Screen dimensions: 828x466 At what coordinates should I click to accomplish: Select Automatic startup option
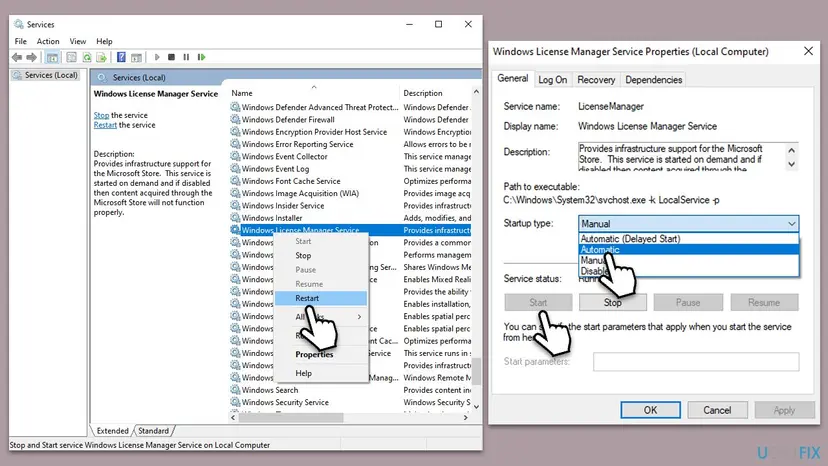click(x=689, y=249)
